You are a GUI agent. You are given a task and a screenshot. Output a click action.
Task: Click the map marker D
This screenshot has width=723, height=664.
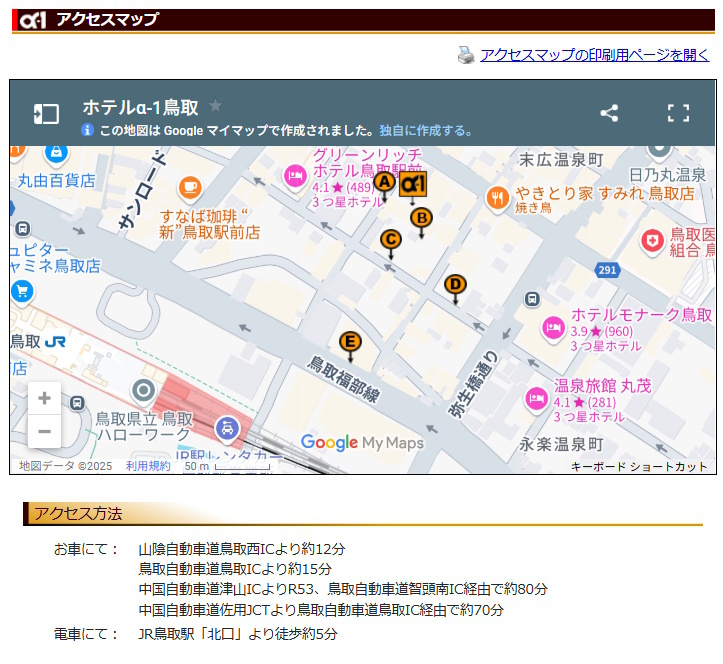tap(456, 286)
